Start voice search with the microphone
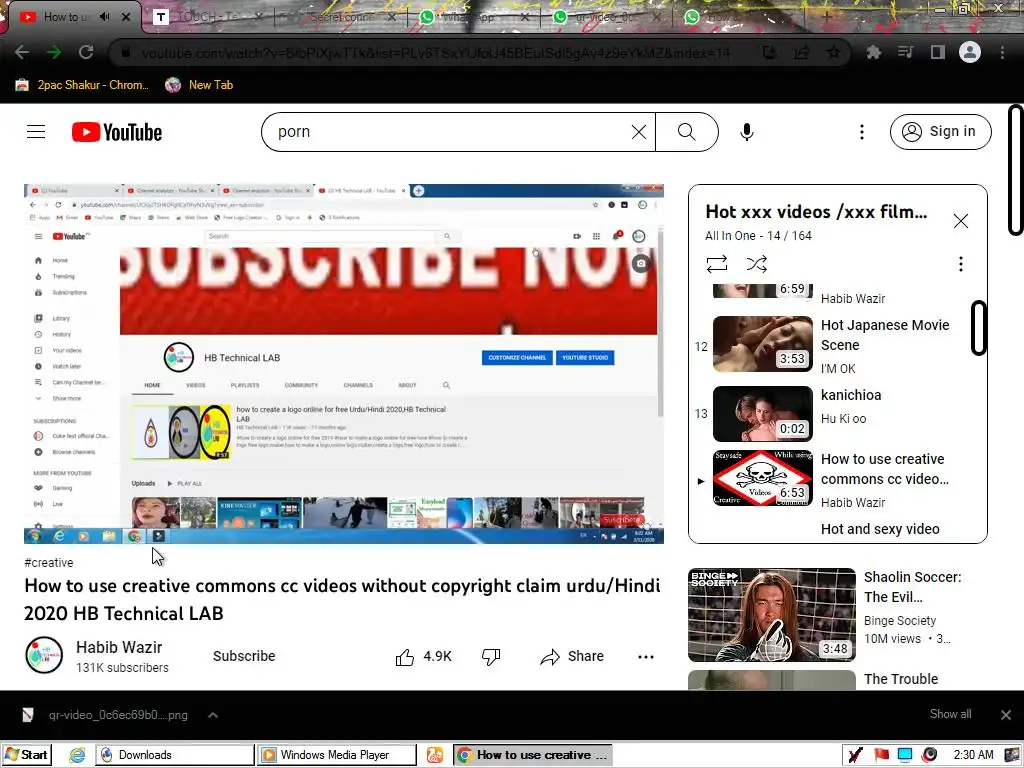 tap(746, 132)
